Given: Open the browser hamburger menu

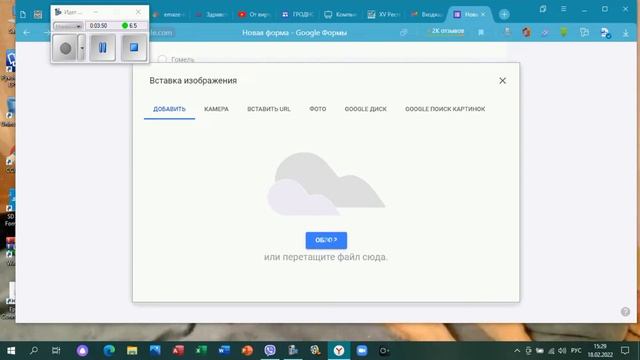Looking at the screenshot, I should [x=564, y=9].
